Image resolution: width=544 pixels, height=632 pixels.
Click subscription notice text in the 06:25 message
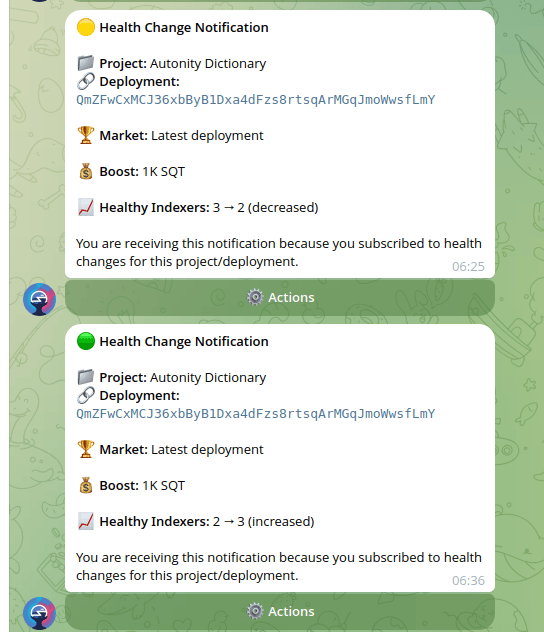pos(278,253)
